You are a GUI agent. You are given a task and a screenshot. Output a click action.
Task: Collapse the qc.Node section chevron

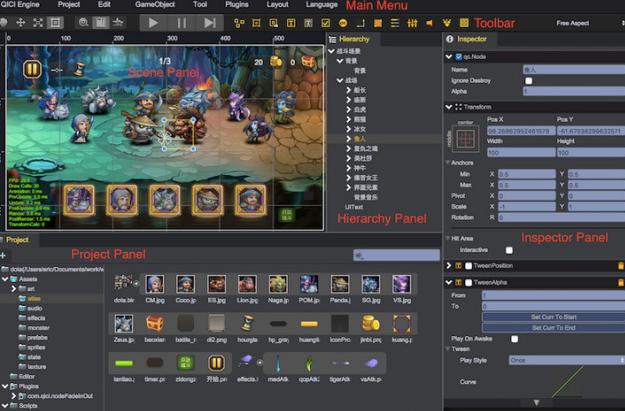(x=449, y=57)
